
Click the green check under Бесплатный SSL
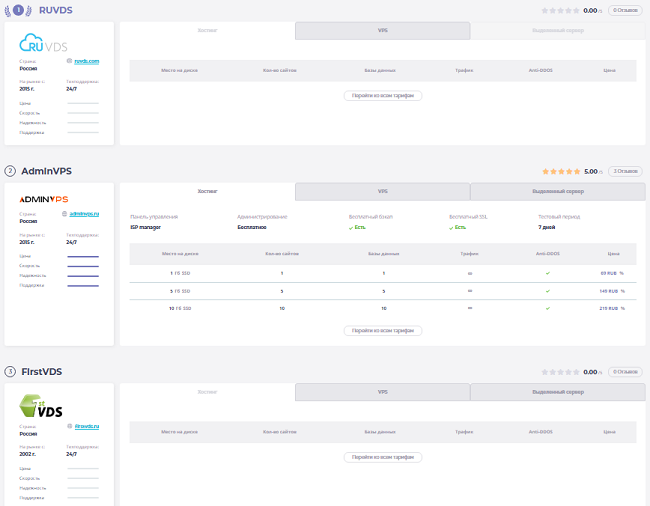451,228
